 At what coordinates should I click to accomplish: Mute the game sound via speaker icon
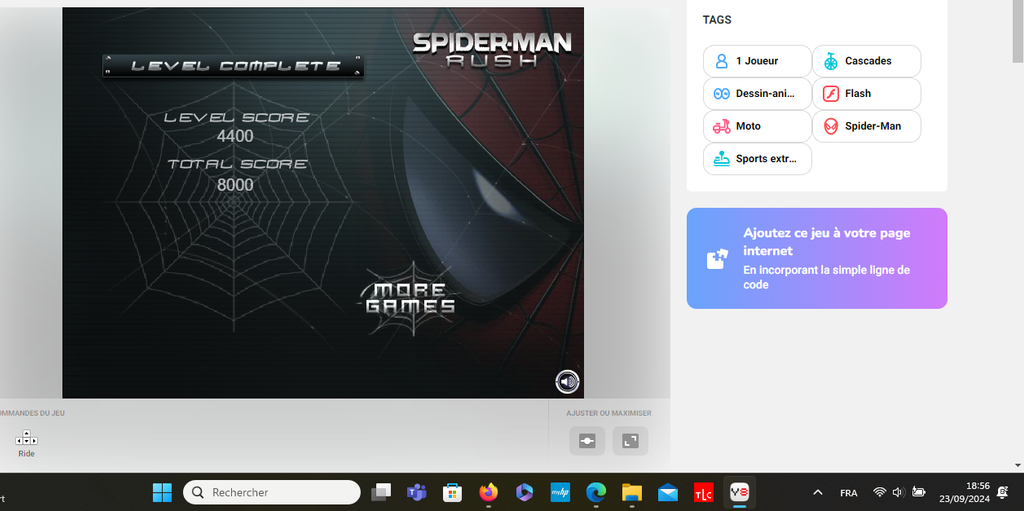[568, 382]
